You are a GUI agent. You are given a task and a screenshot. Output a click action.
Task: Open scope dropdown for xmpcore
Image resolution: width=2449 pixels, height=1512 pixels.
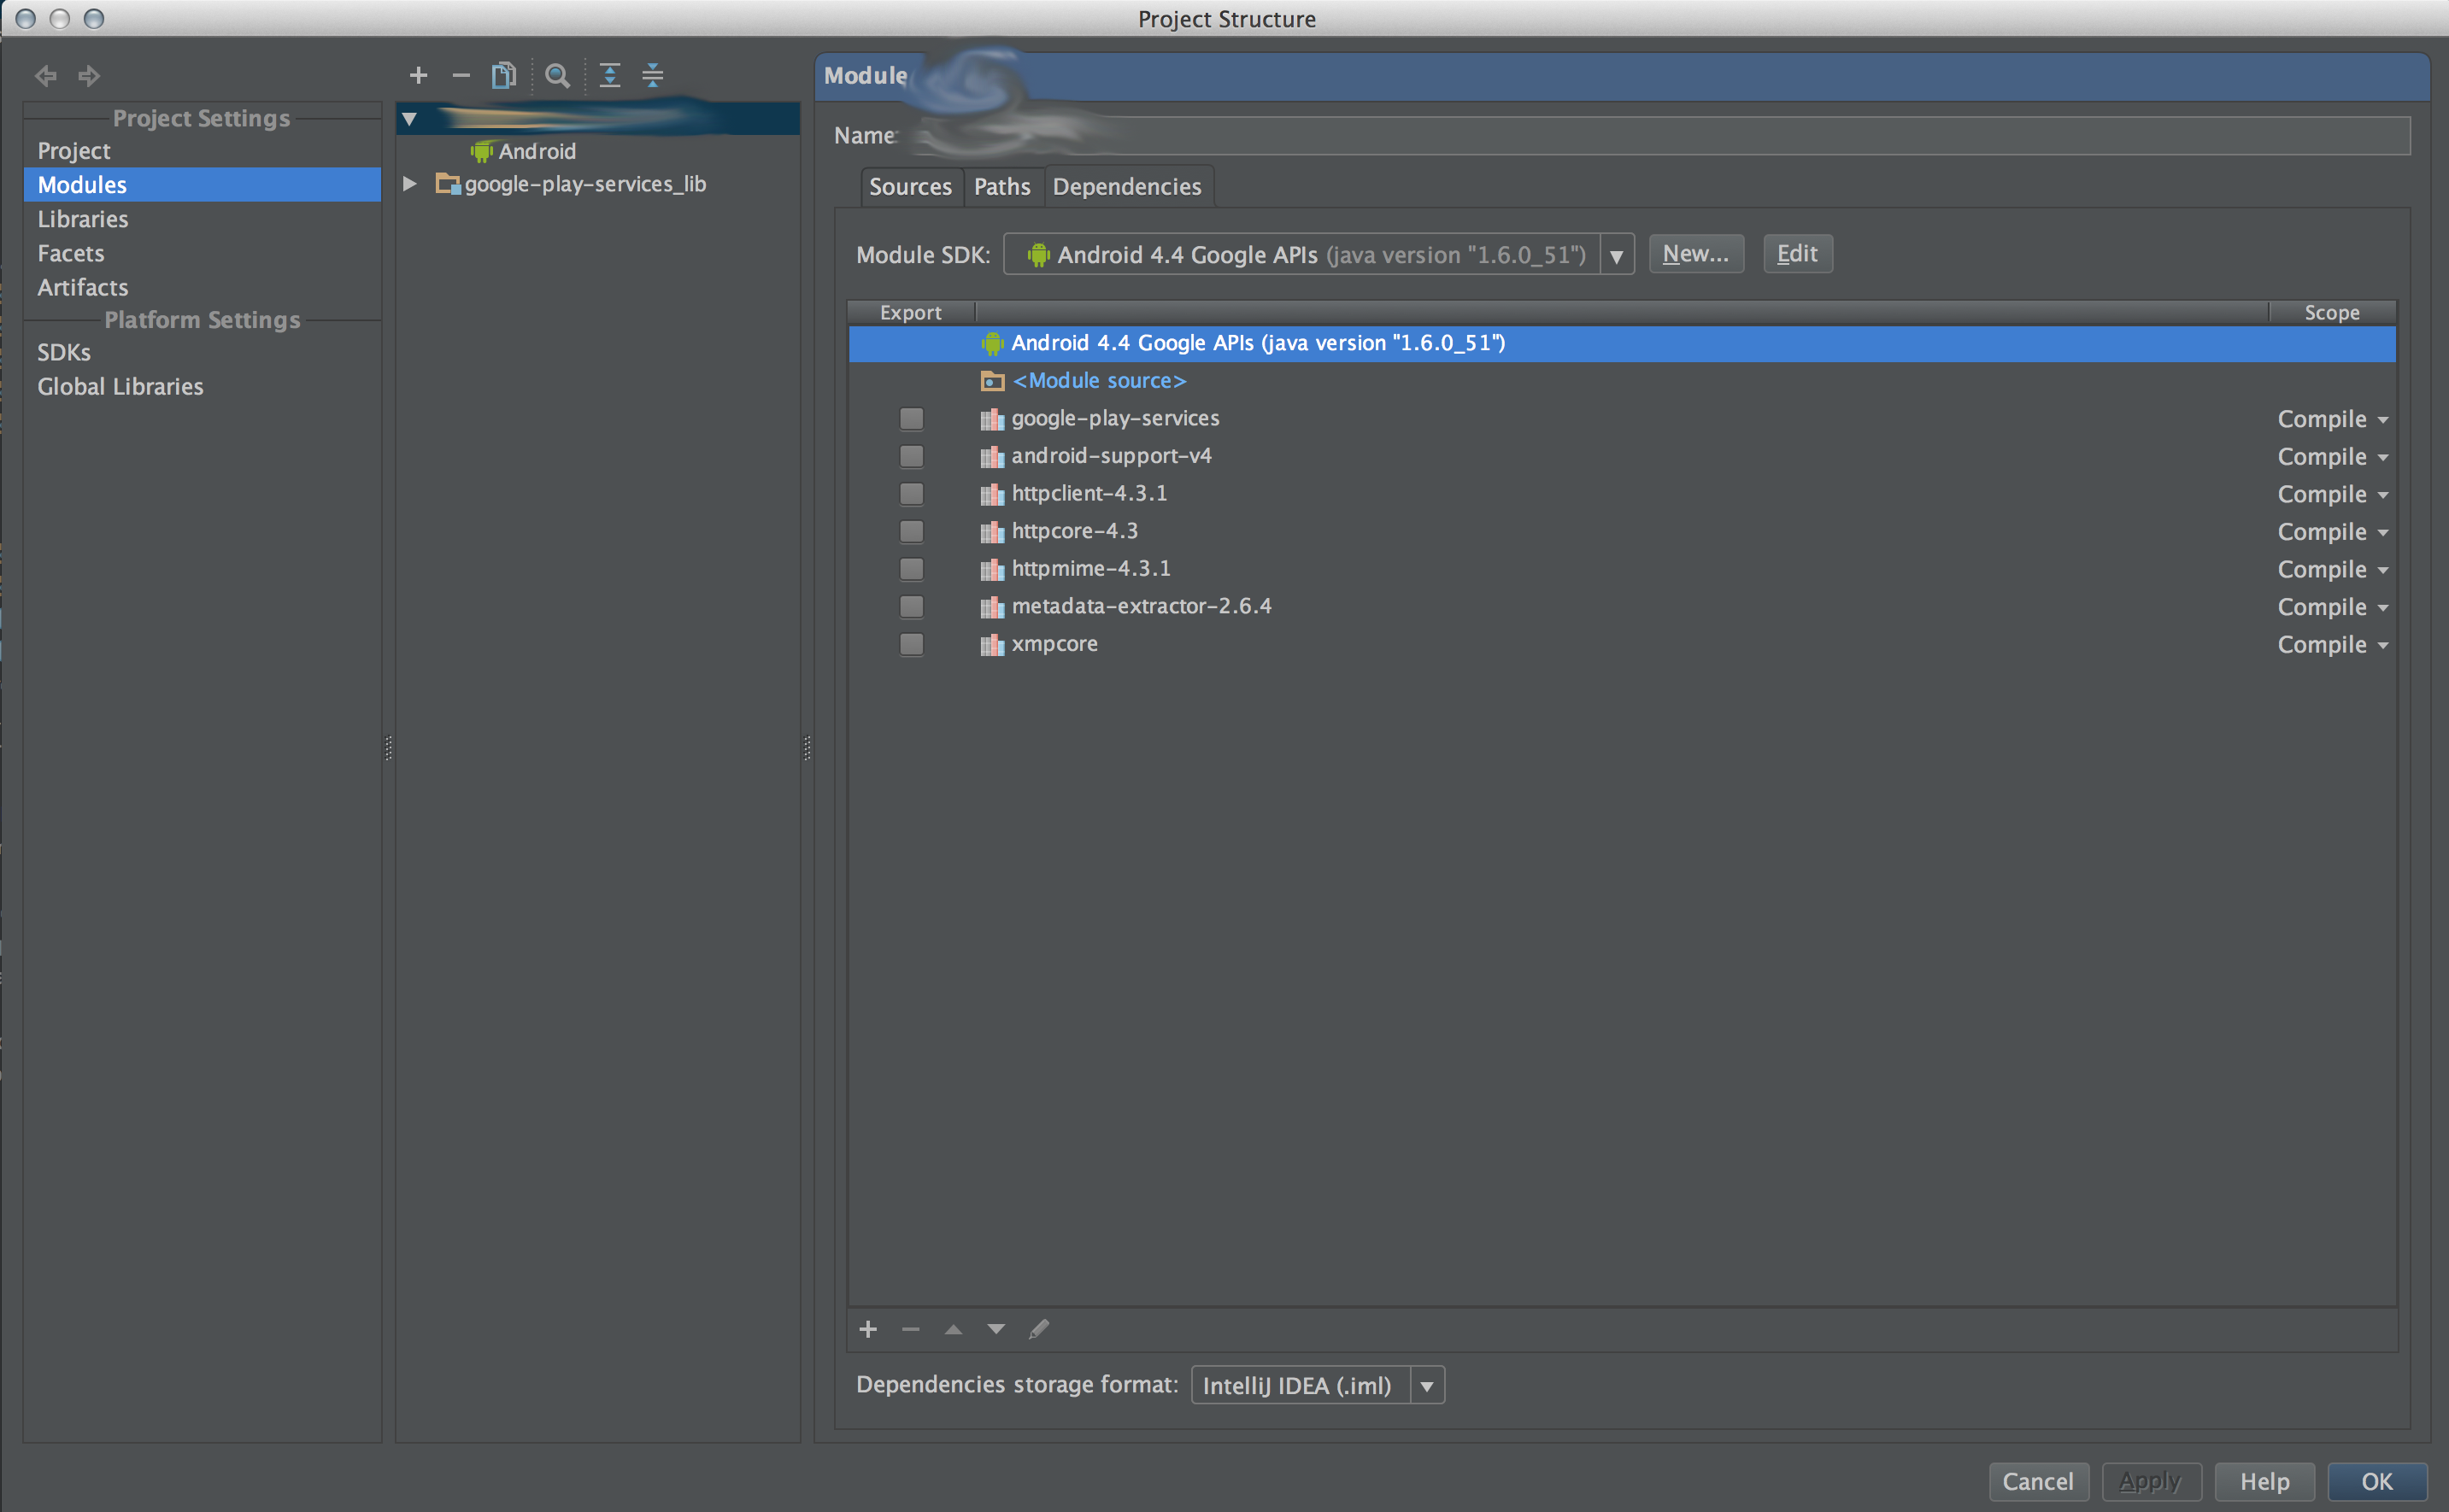(x=2332, y=645)
